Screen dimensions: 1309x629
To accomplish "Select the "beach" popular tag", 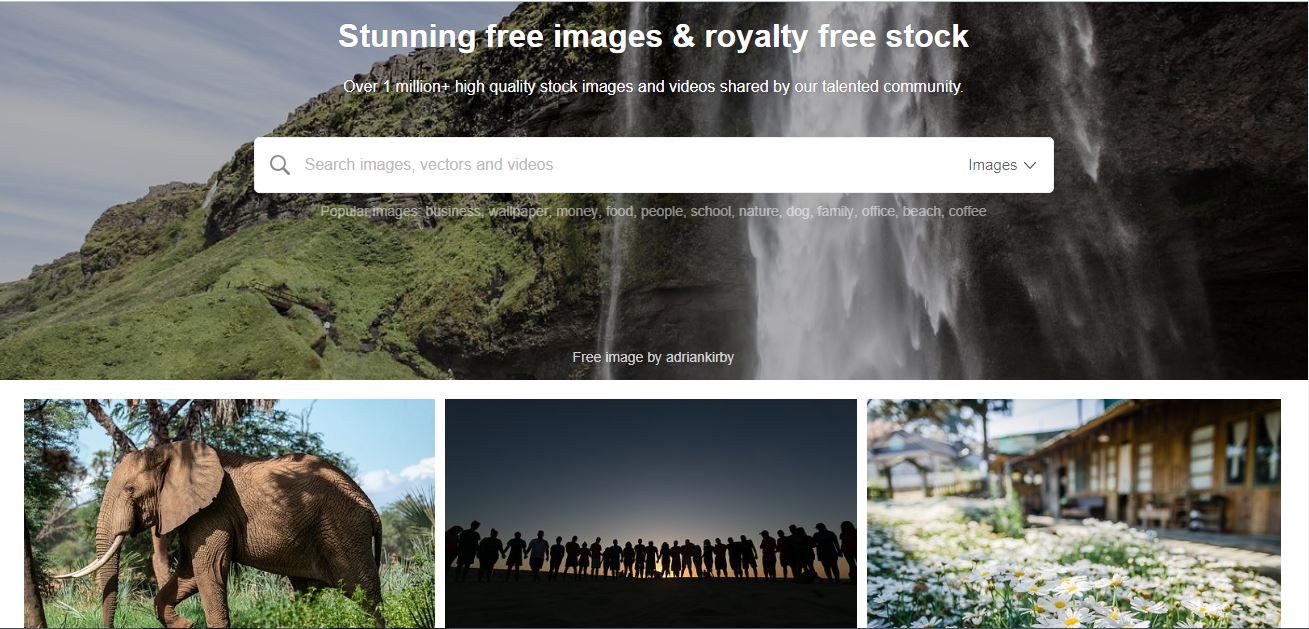I will pos(923,211).
